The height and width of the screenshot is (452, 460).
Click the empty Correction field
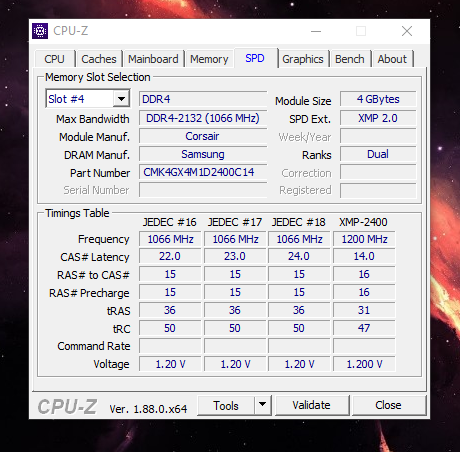378,172
